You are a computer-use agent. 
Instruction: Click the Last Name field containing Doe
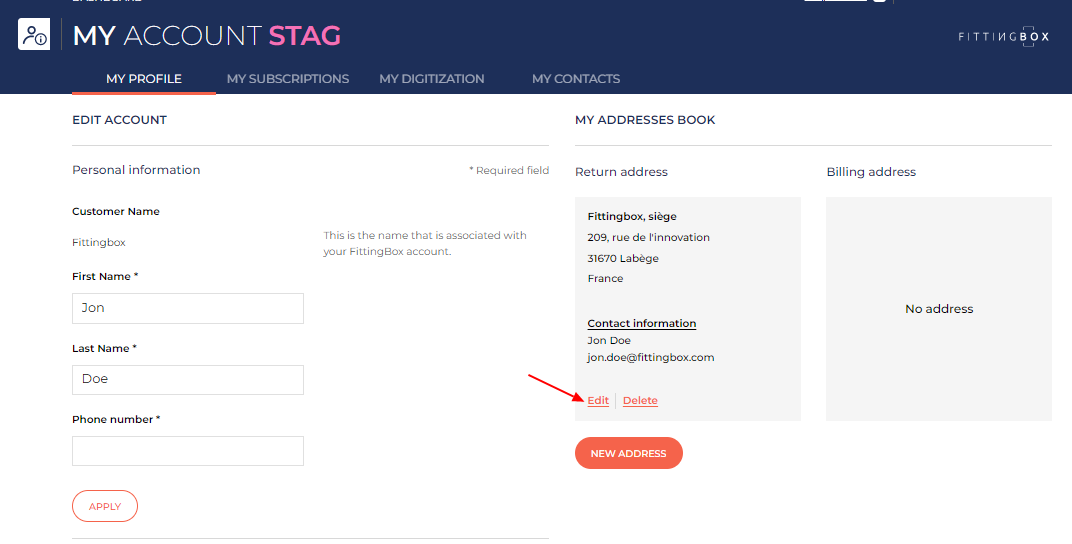[188, 379]
